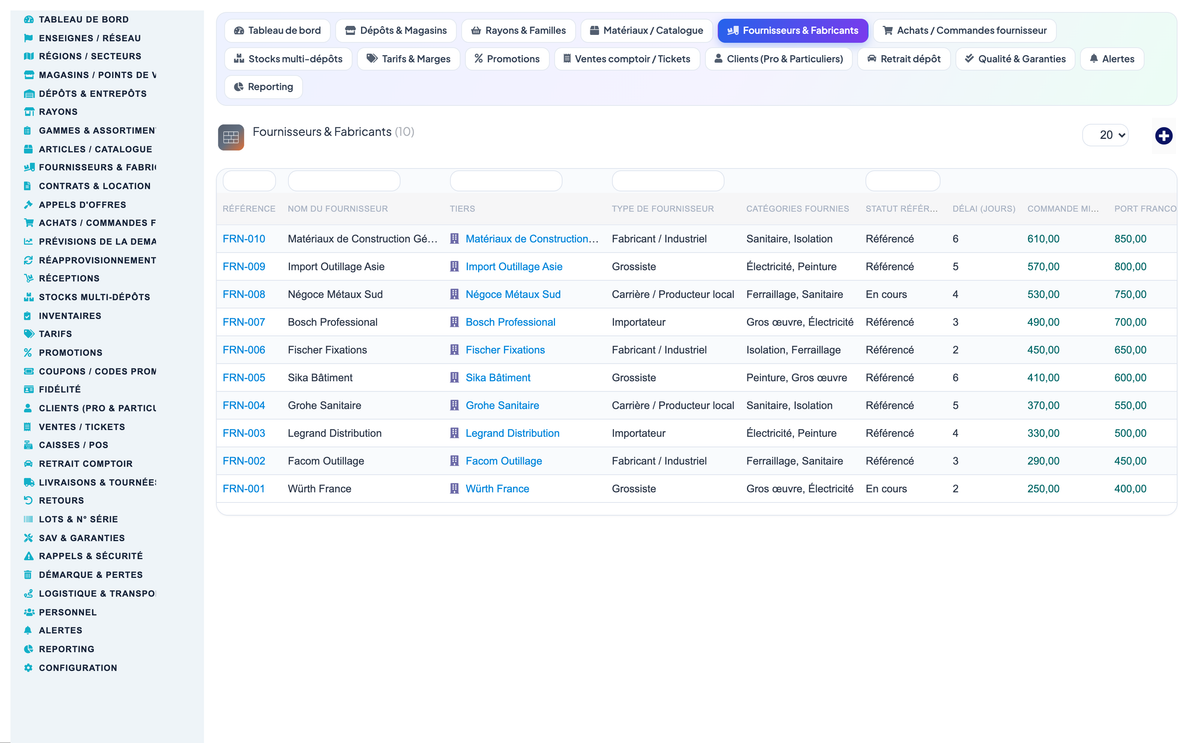Viewport: 1200px width, 743px height.
Task: Switch to Qualité & Garanties tab
Action: click(x=1015, y=59)
